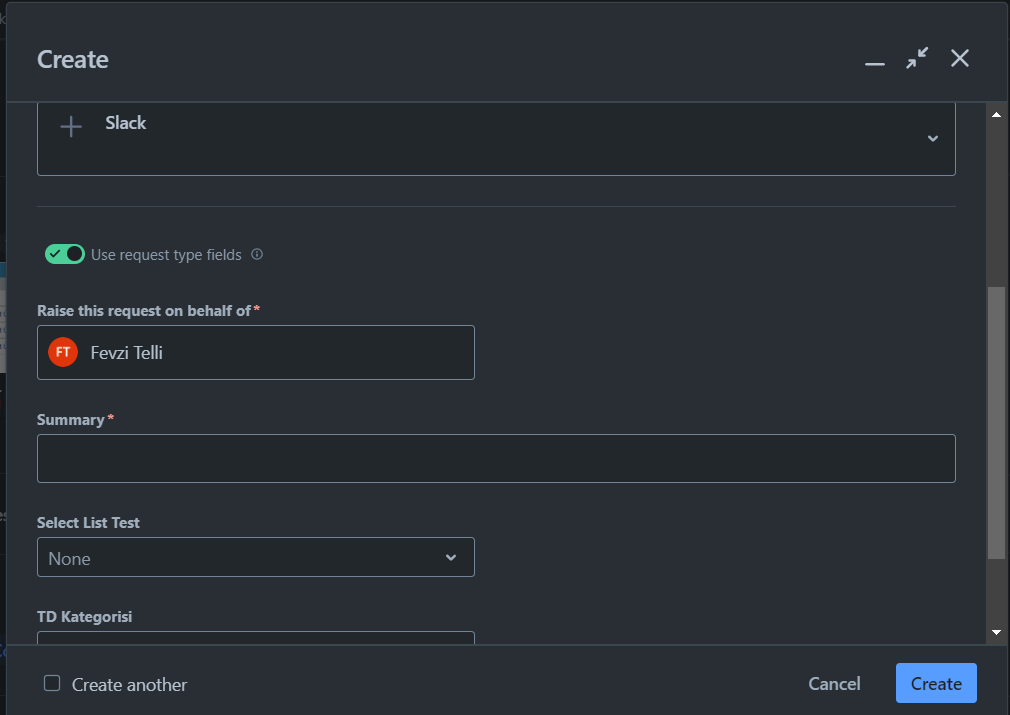
Task: Click inside the Summary input field
Action: click(x=496, y=458)
